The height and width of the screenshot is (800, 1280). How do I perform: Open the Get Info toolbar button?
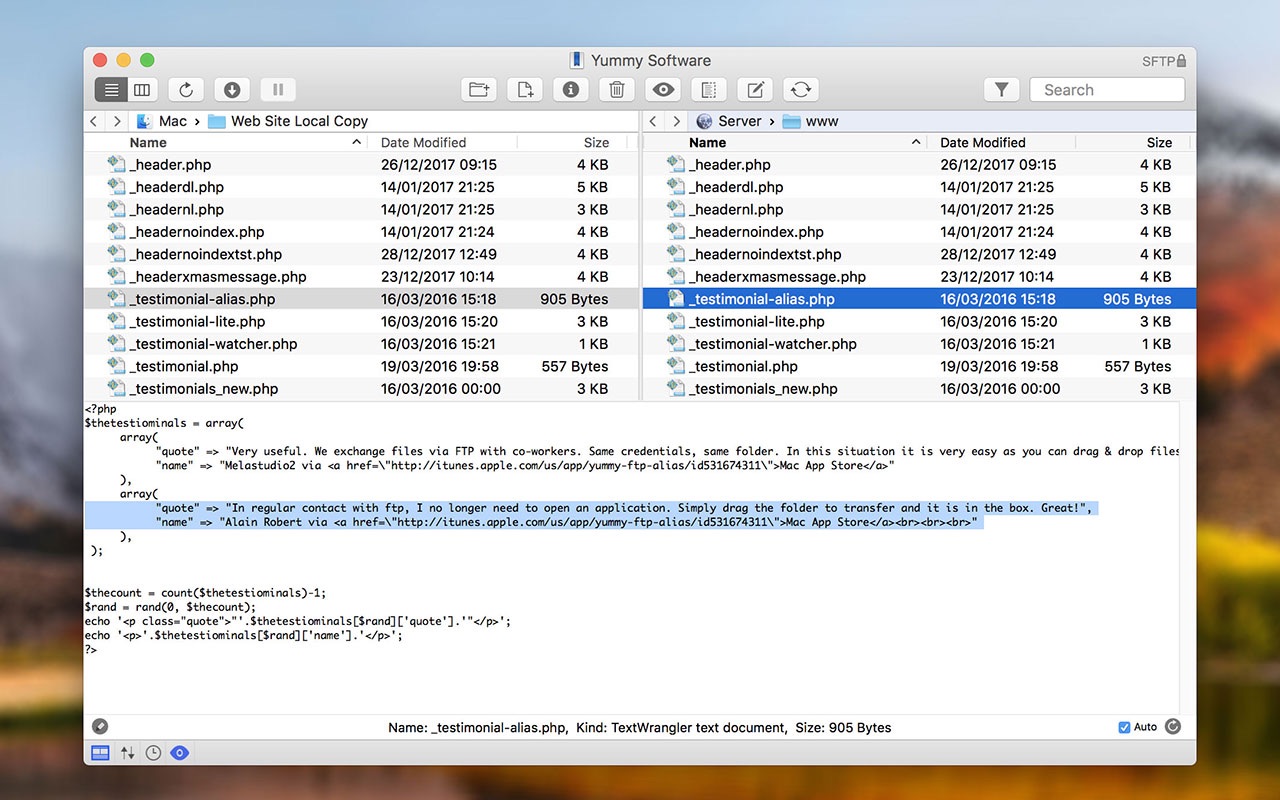point(571,90)
